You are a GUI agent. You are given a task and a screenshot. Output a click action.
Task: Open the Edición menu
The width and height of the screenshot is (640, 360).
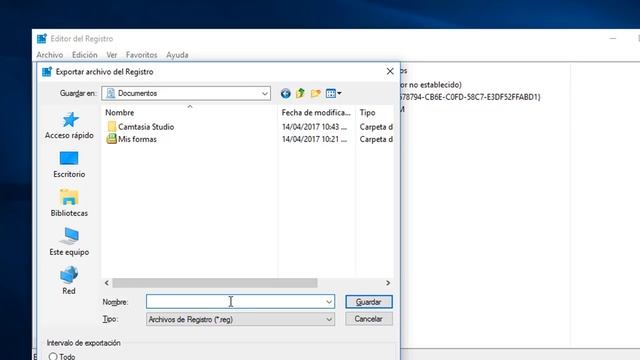click(x=84, y=55)
